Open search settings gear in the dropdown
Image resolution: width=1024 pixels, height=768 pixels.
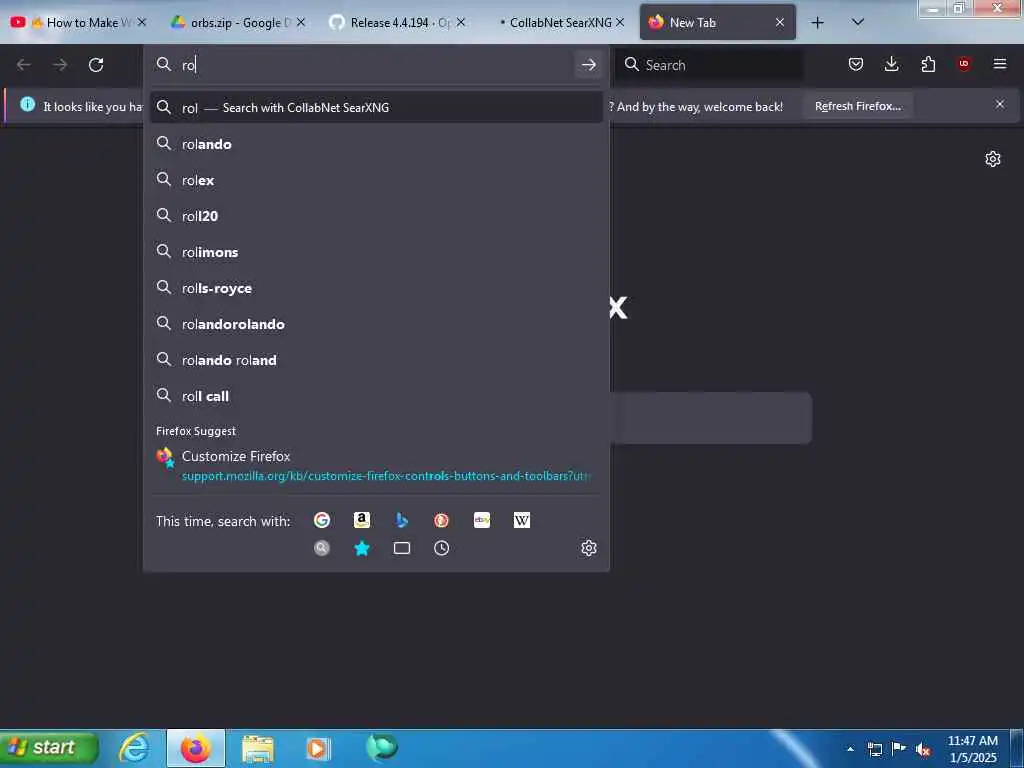click(588, 548)
